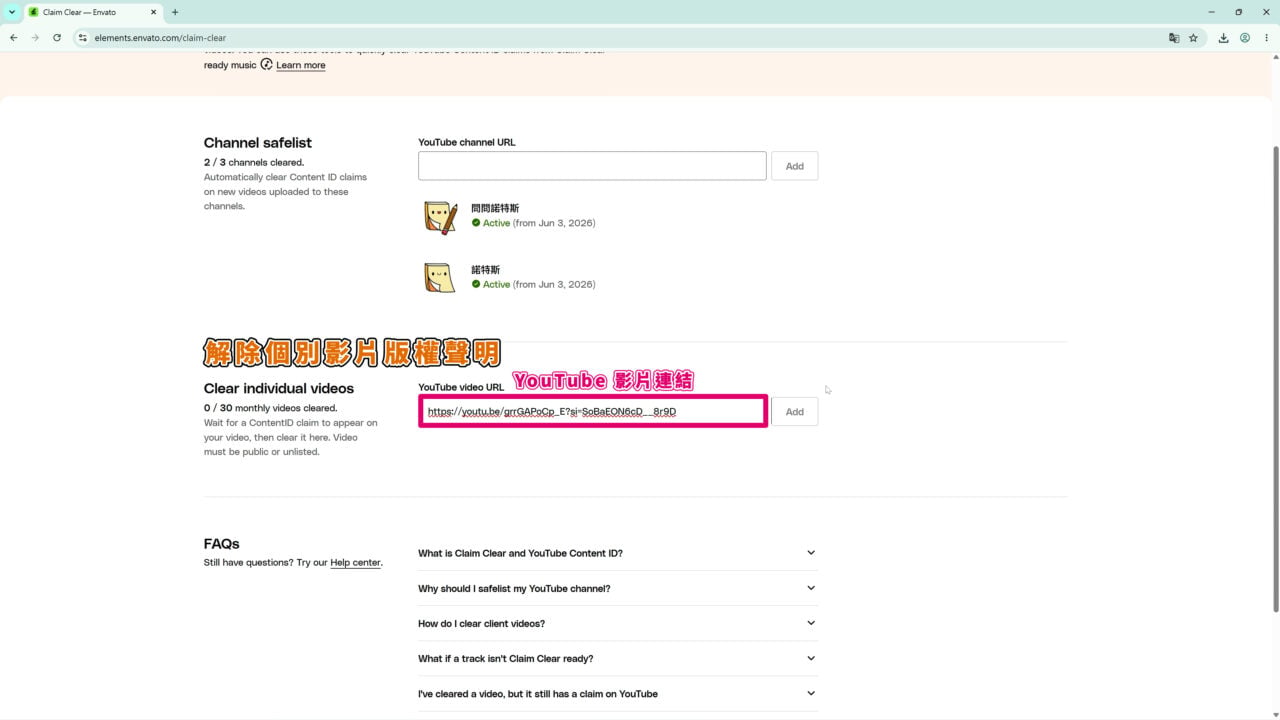
Task: Open the Chrome profile icon
Action: [x=1245, y=38]
